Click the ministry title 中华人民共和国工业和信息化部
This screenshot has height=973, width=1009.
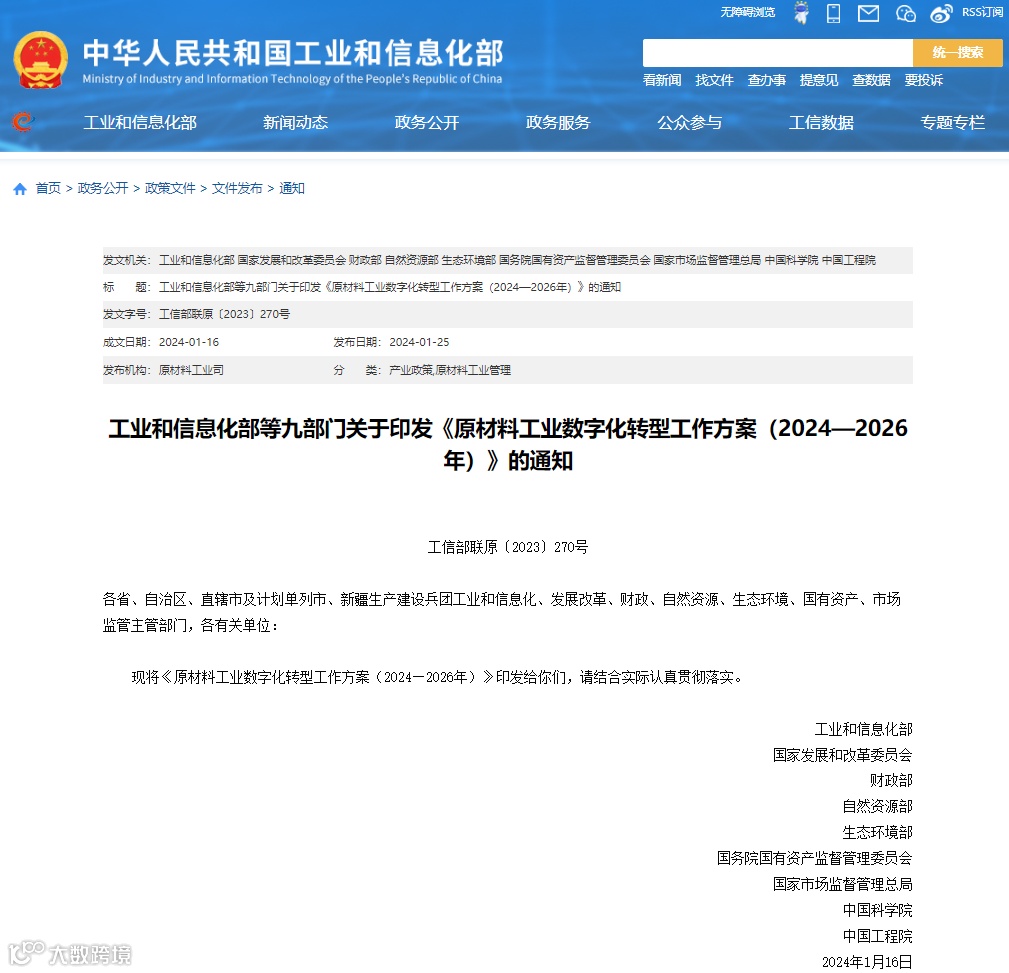tap(293, 53)
